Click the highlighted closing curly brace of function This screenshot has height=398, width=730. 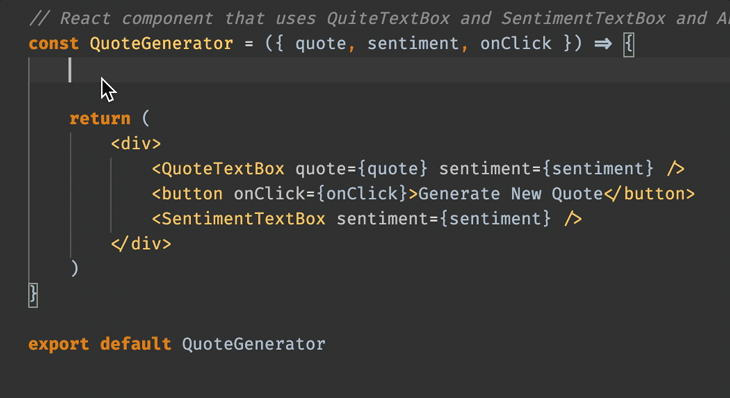click(x=33, y=295)
